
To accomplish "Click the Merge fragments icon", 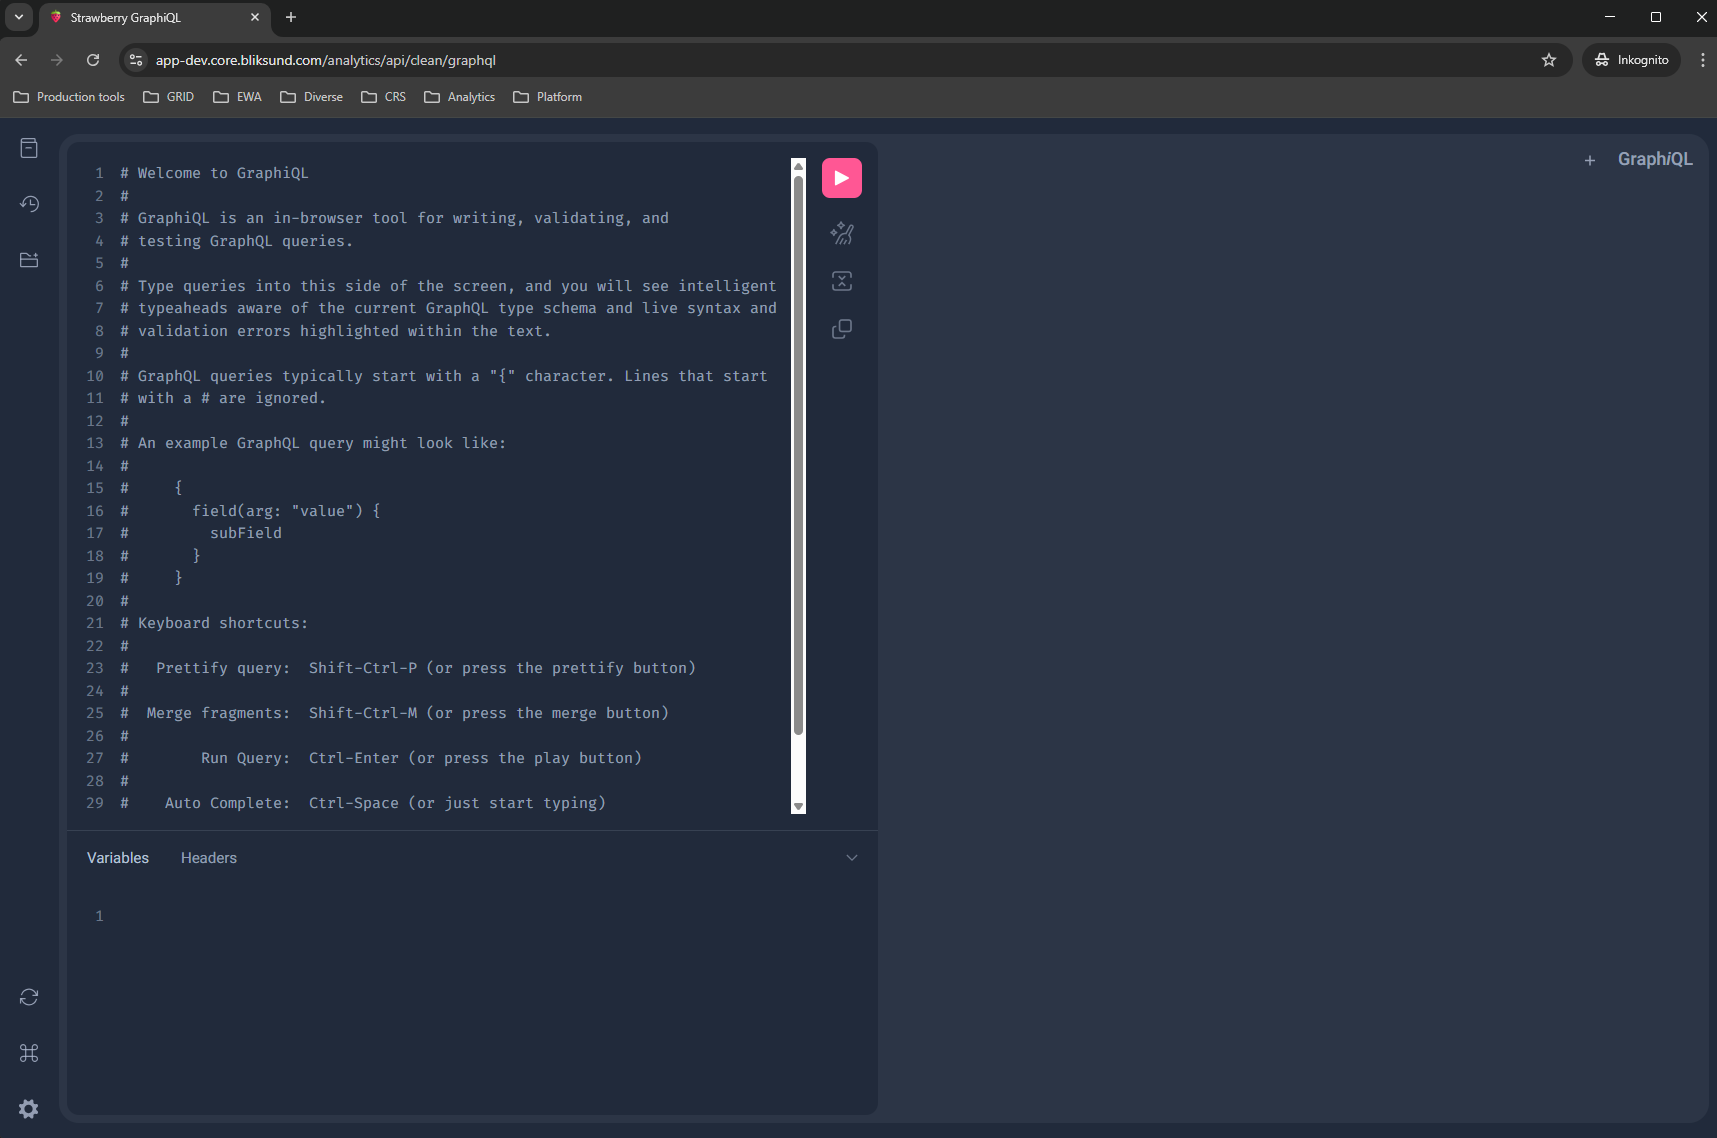I will [841, 281].
